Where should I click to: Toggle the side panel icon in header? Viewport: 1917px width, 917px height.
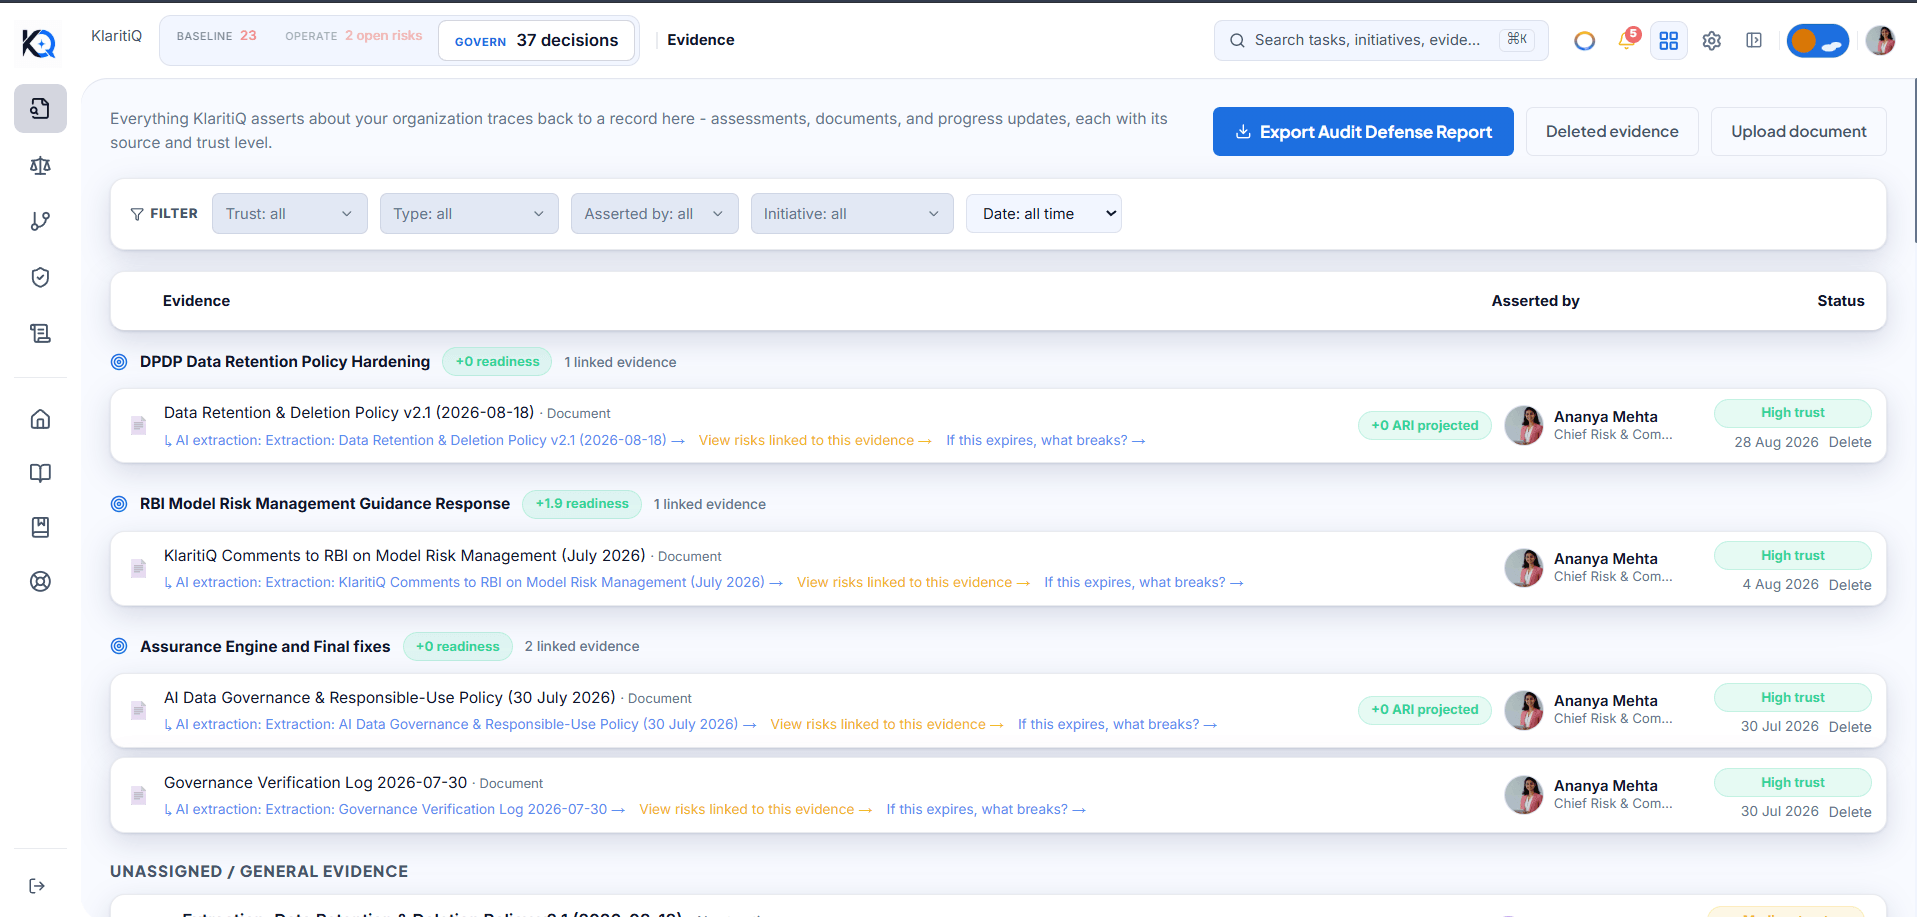click(x=1754, y=40)
